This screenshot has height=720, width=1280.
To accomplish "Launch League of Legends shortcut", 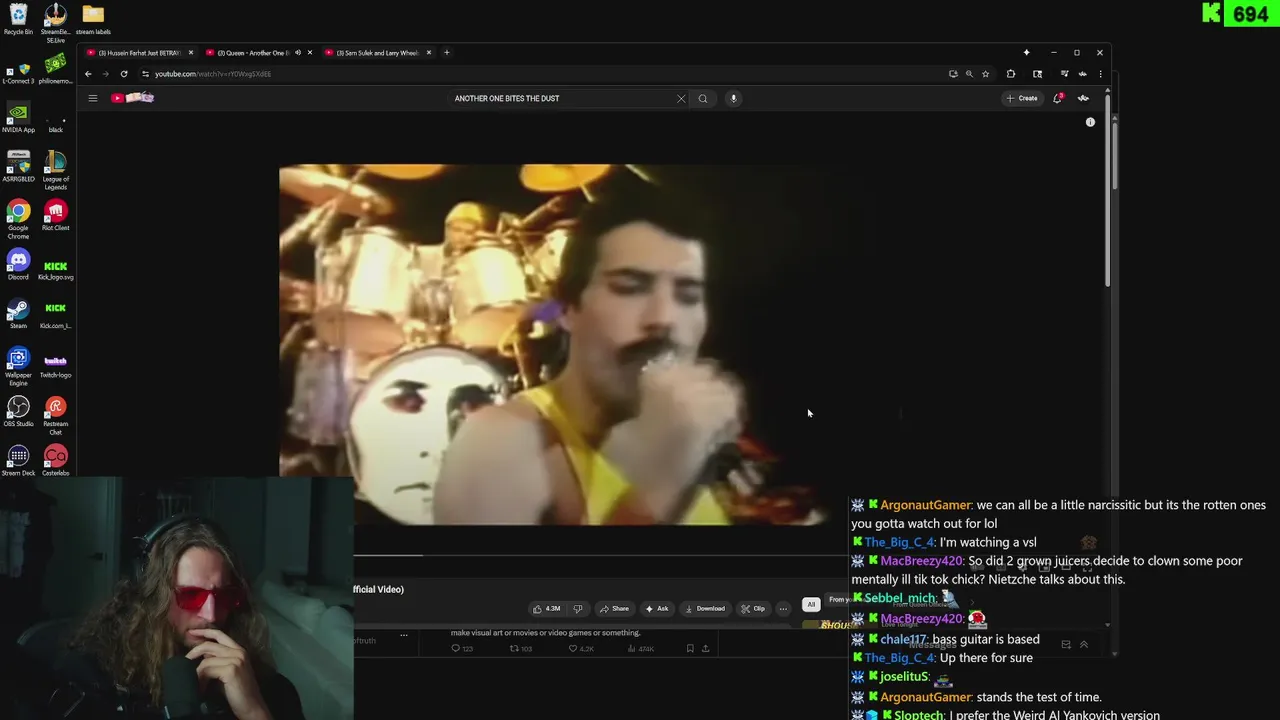I will (55, 170).
